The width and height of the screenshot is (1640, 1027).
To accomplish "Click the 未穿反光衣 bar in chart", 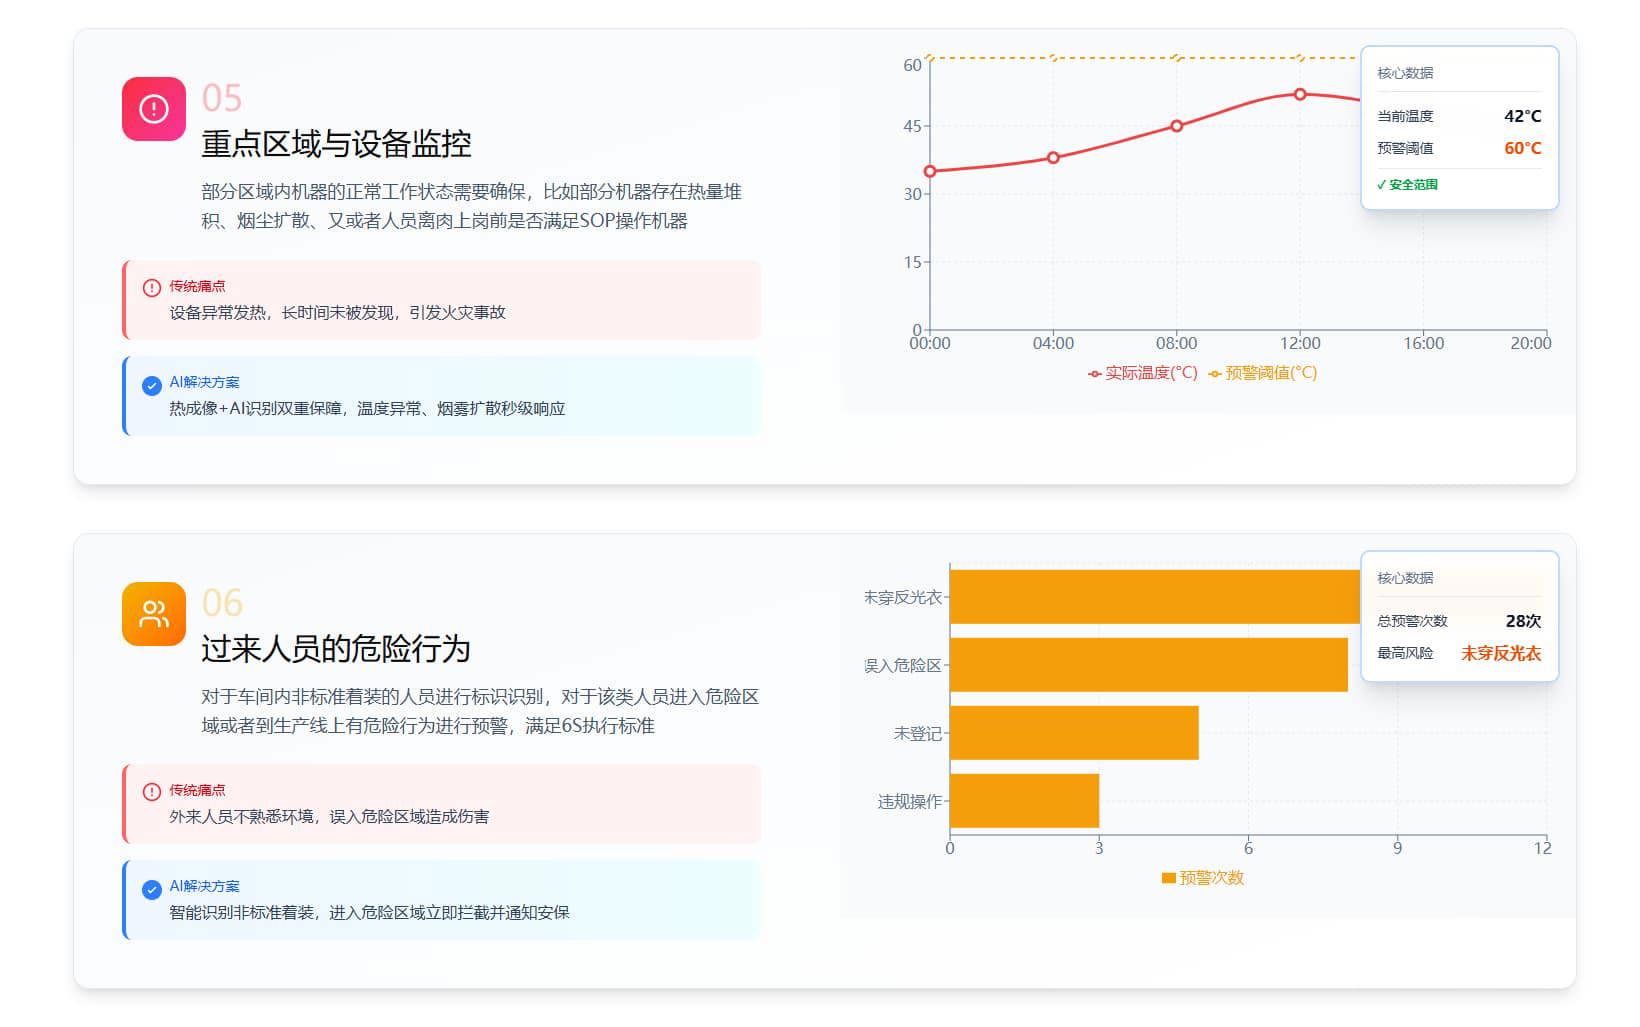I will [1150, 597].
